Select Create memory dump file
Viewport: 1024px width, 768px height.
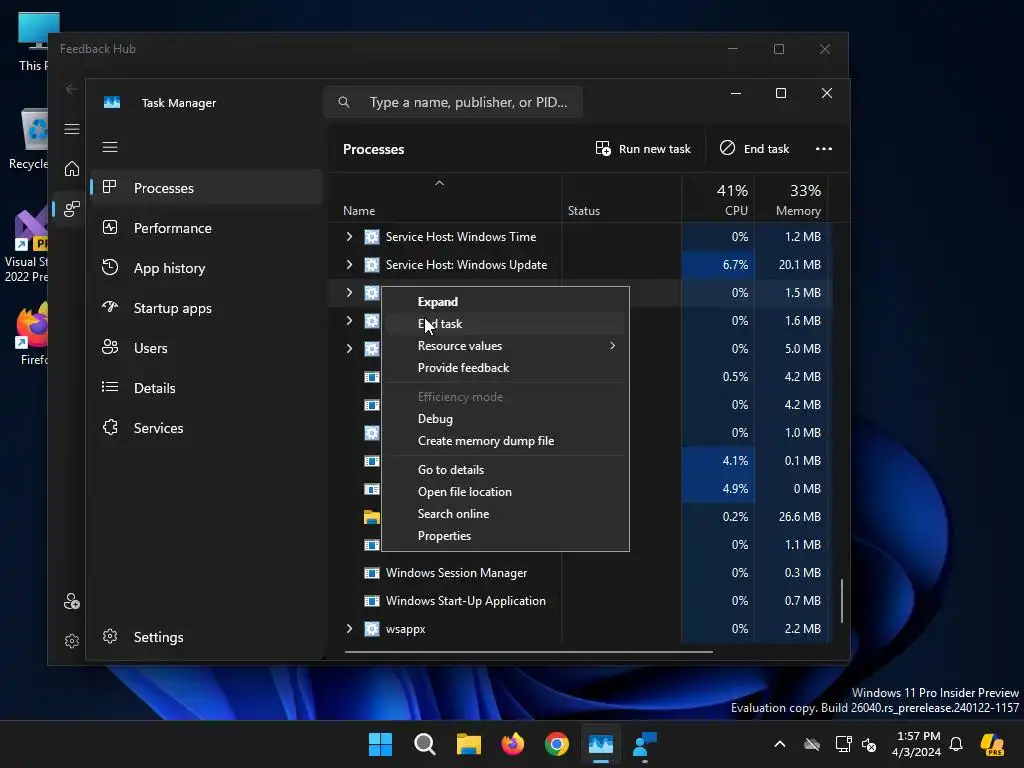point(505,441)
